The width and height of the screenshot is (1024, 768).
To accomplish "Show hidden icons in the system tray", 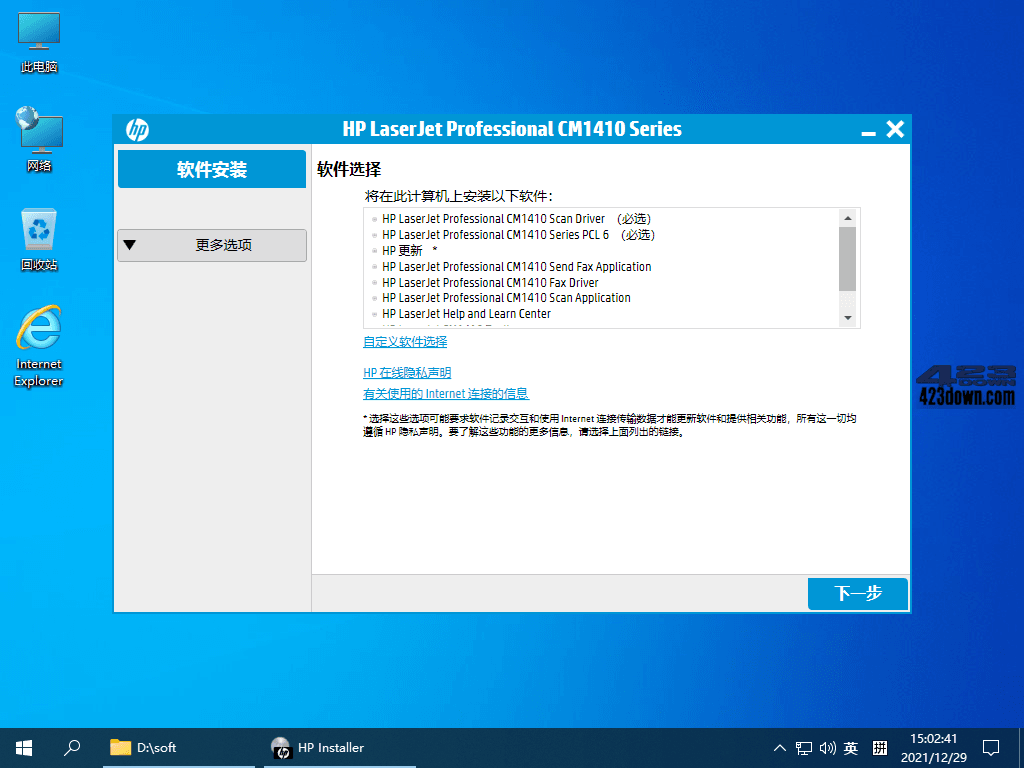I will (779, 747).
